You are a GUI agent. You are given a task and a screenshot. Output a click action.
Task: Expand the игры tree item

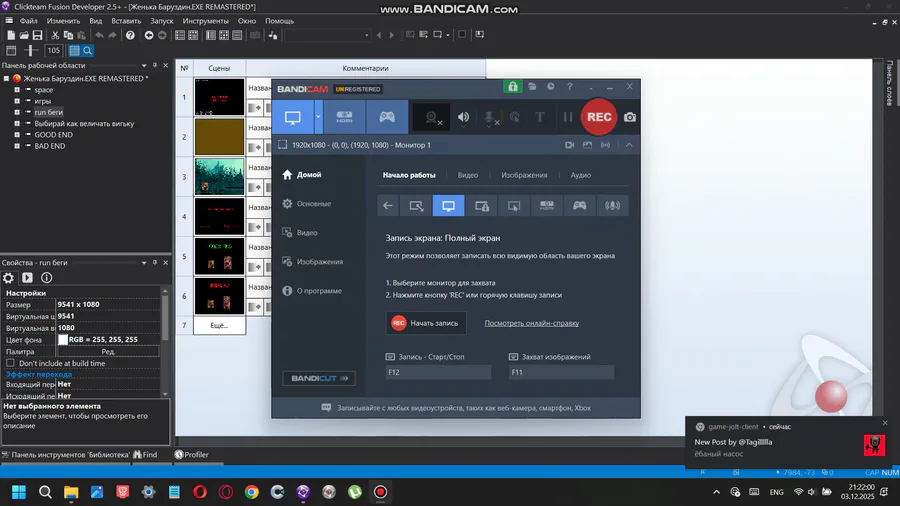[17, 101]
